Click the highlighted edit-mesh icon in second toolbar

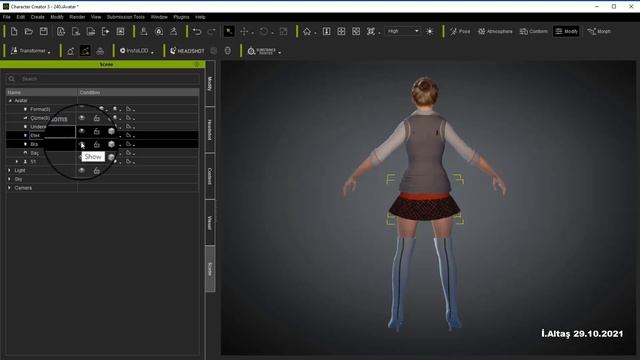click(x=85, y=51)
